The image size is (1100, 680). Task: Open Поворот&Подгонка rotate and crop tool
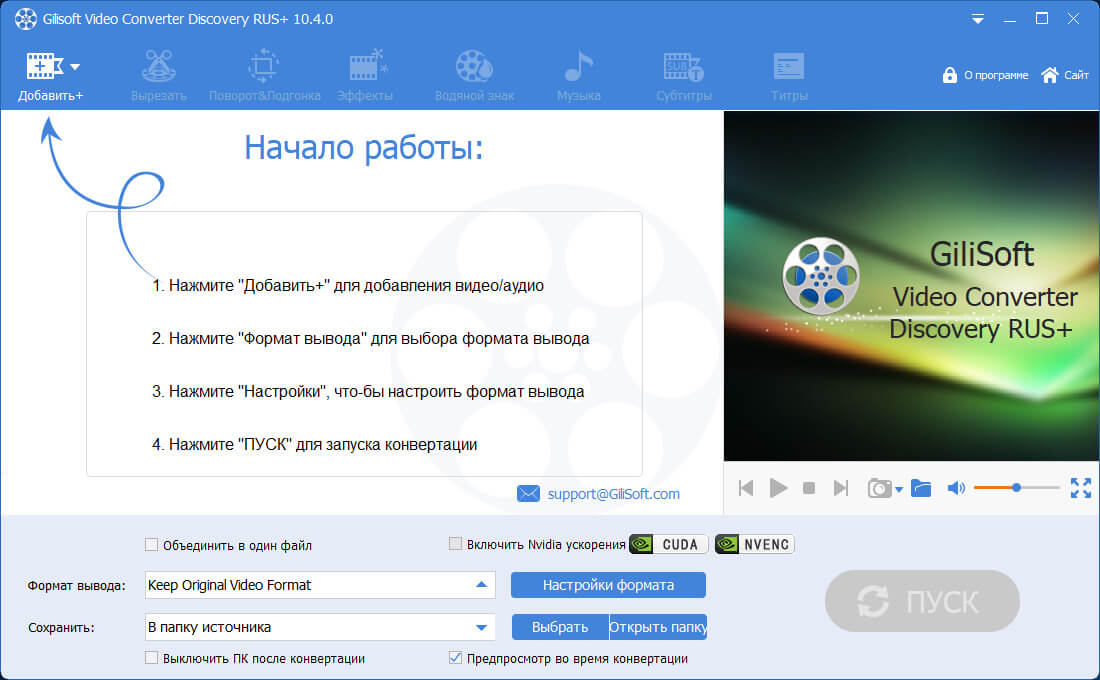264,75
